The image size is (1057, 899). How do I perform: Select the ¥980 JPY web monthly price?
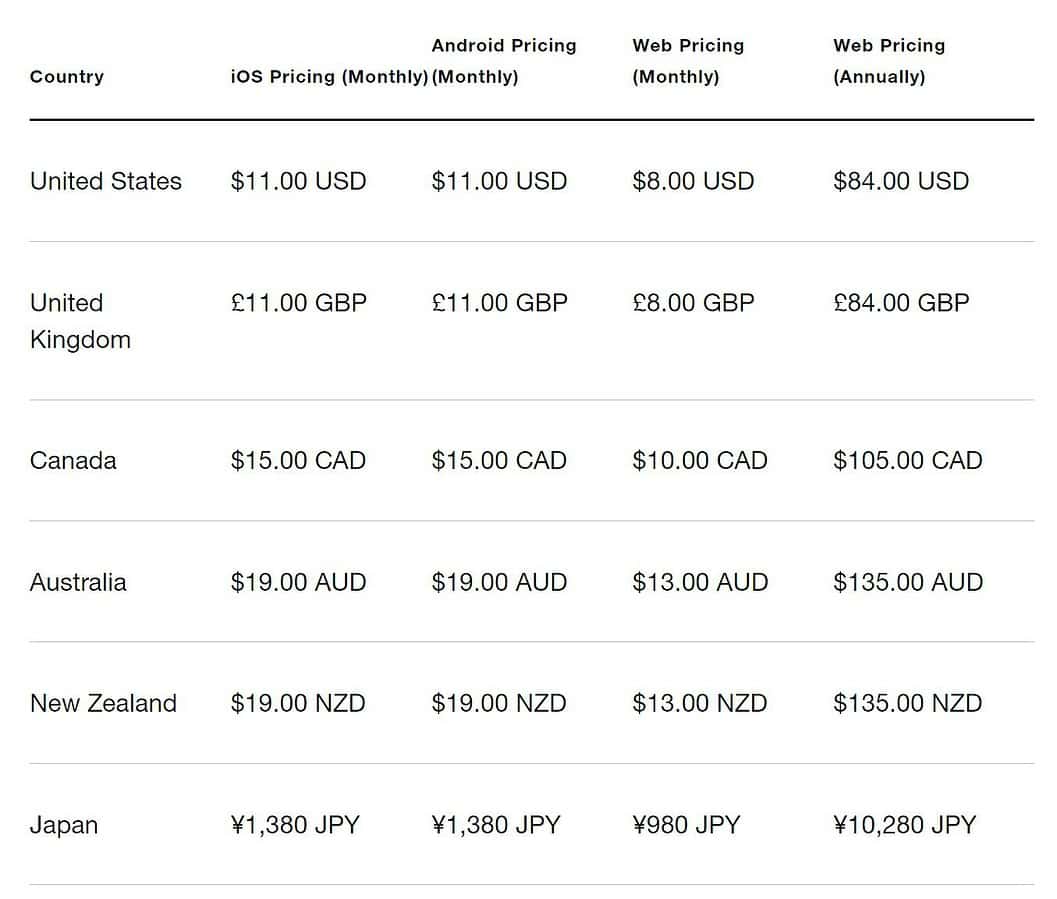pos(686,825)
